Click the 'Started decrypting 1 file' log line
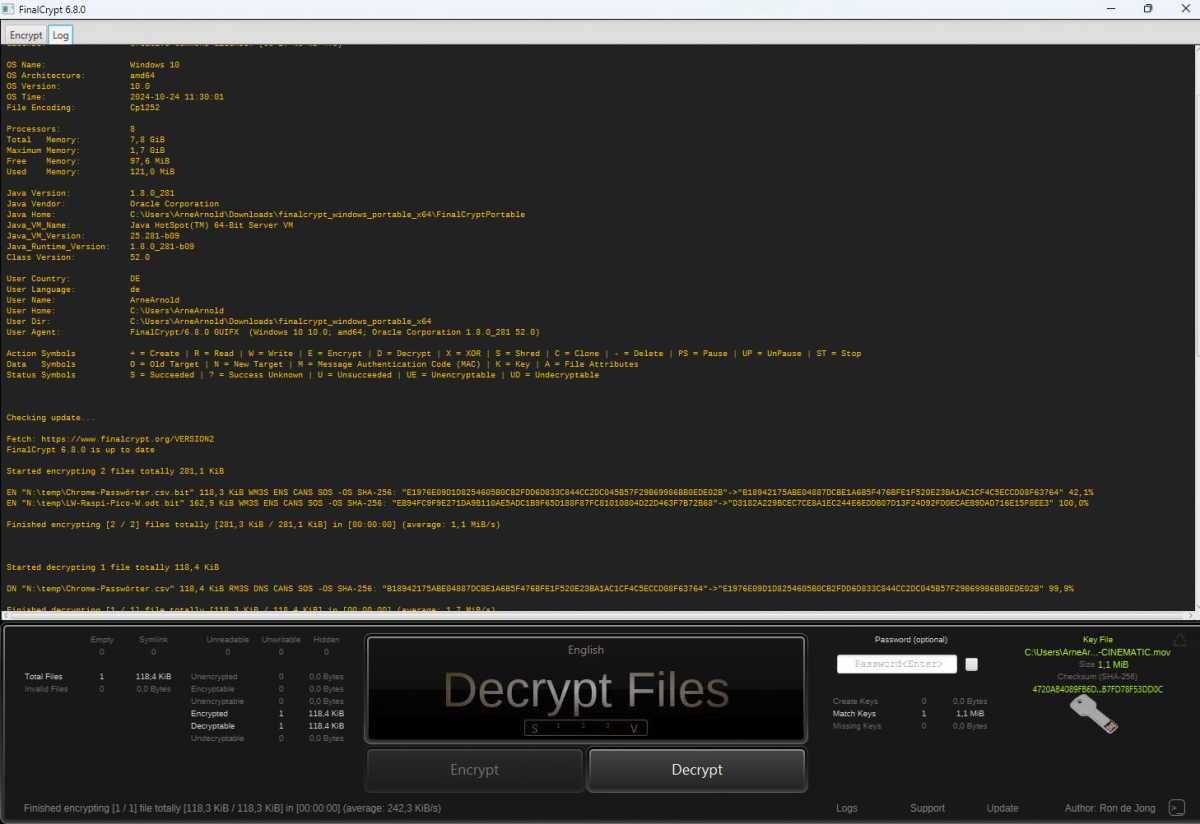This screenshot has height=824, width=1200. (112, 567)
